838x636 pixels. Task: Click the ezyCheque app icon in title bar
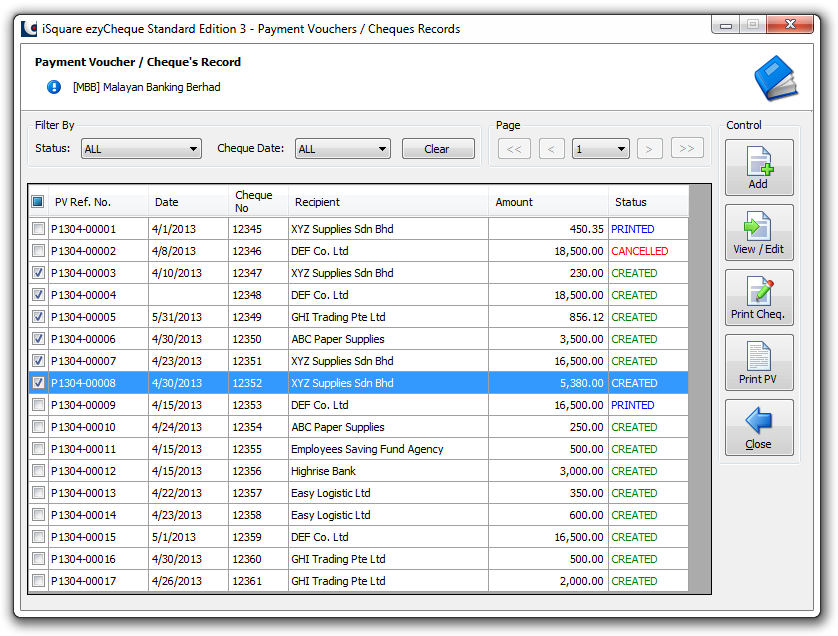tap(29, 28)
